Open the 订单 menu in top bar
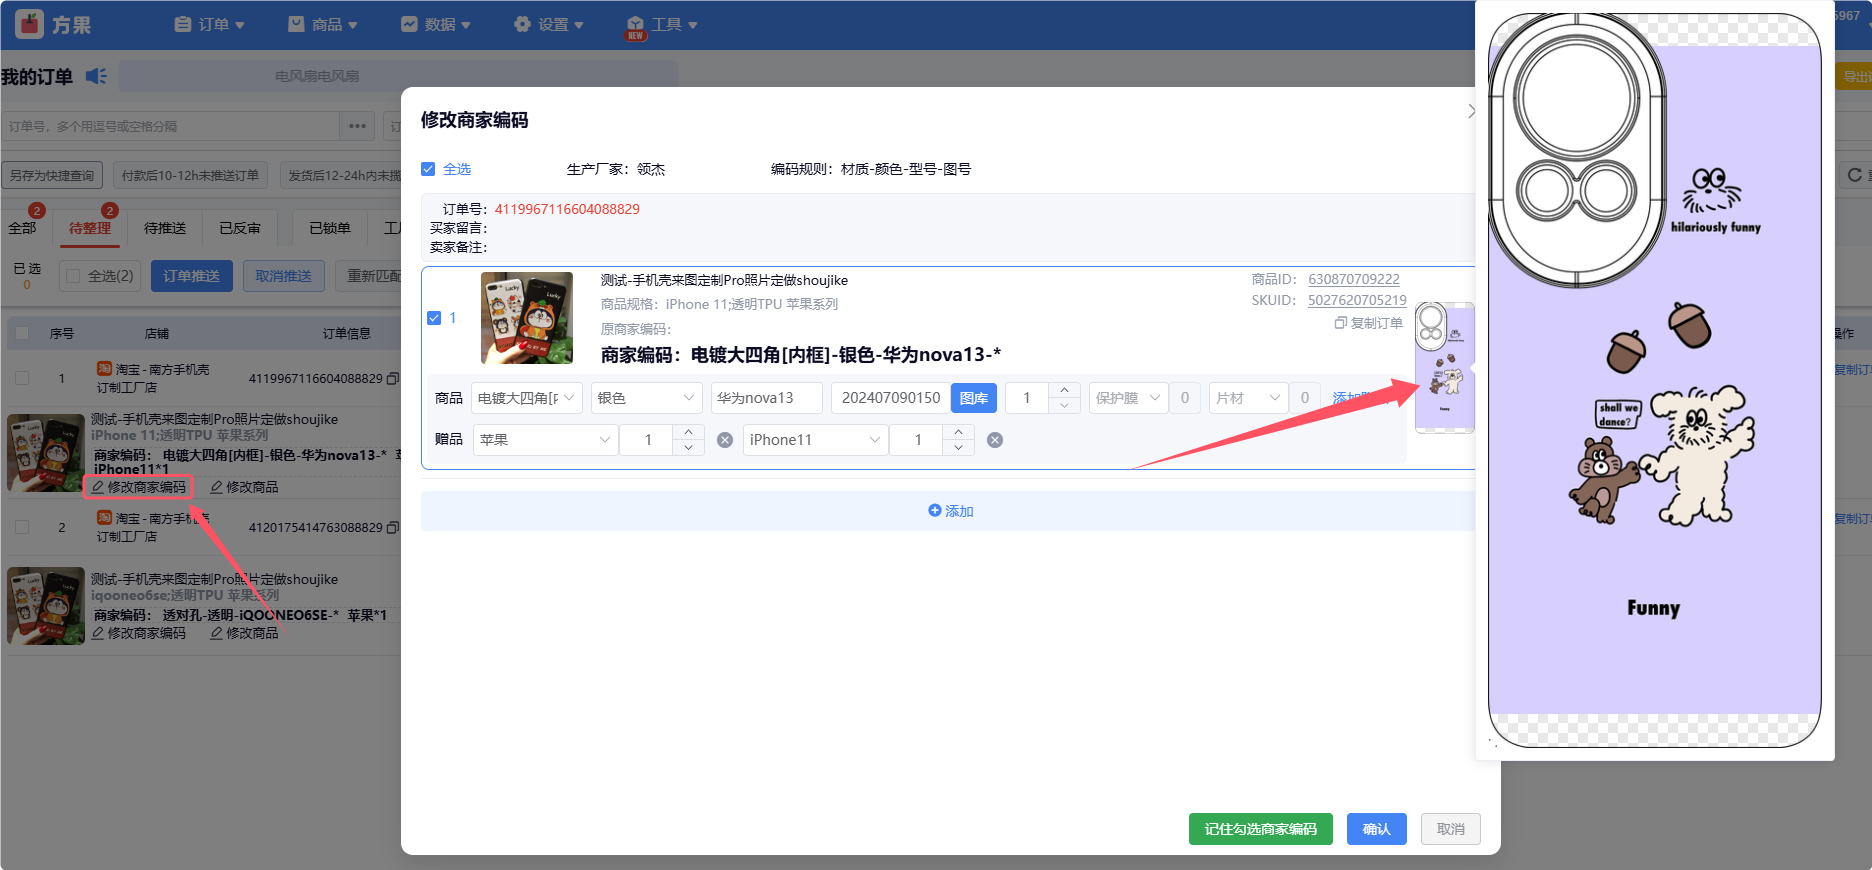The width and height of the screenshot is (1872, 870). coord(210,24)
